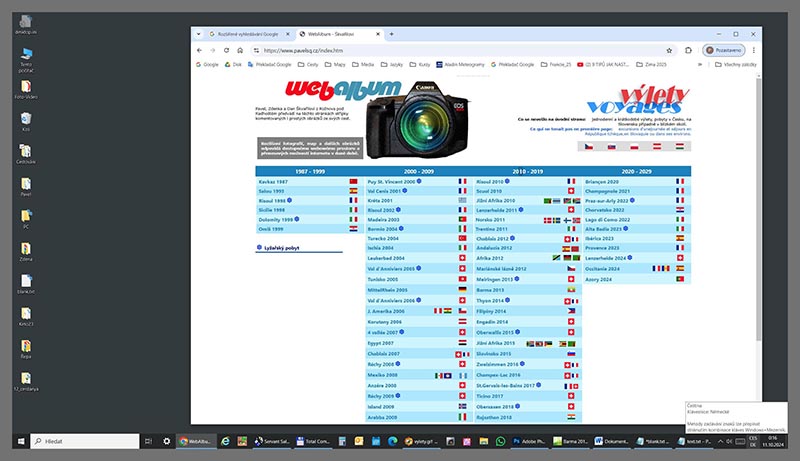This screenshot has width=800, height=461.
Task: Open the Koš recycle bin desktop icon
Action: (x=25, y=121)
